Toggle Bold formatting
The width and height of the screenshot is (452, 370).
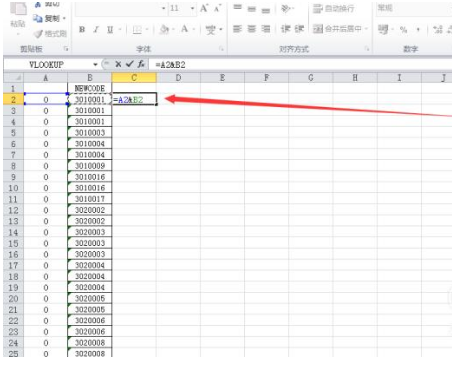click(82, 30)
